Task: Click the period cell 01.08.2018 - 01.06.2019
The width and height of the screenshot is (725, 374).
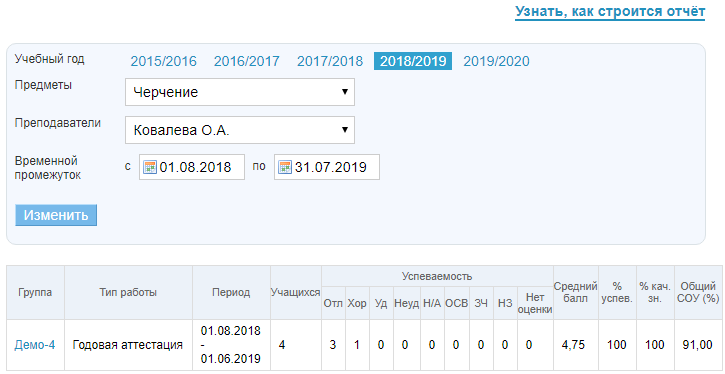Action: [231, 345]
